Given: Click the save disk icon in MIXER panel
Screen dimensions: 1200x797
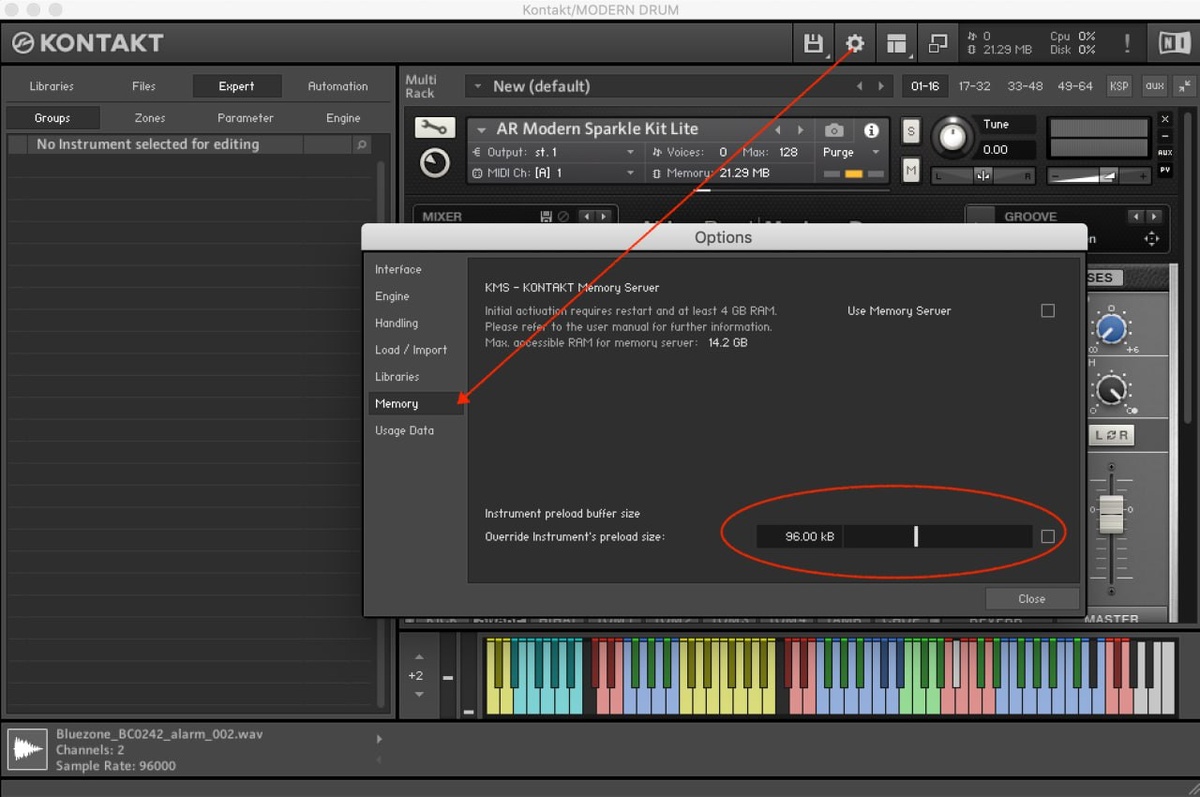Looking at the screenshot, I should coord(546,216).
